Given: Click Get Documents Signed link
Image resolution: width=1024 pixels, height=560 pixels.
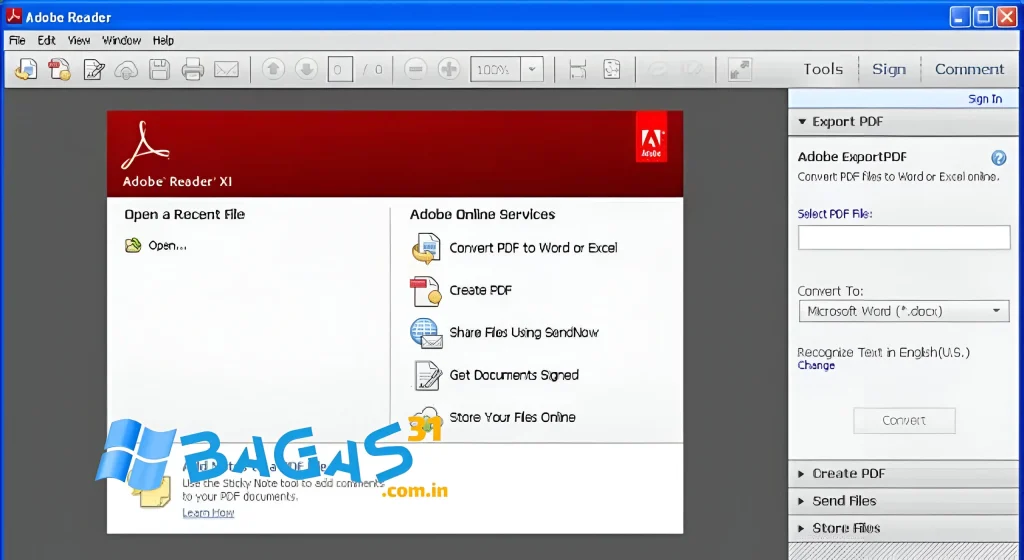Looking at the screenshot, I should 514,375.
